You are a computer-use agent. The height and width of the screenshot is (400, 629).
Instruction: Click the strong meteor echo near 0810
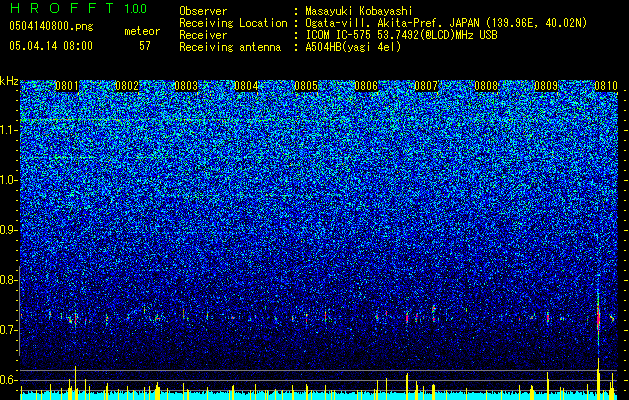tap(598, 315)
